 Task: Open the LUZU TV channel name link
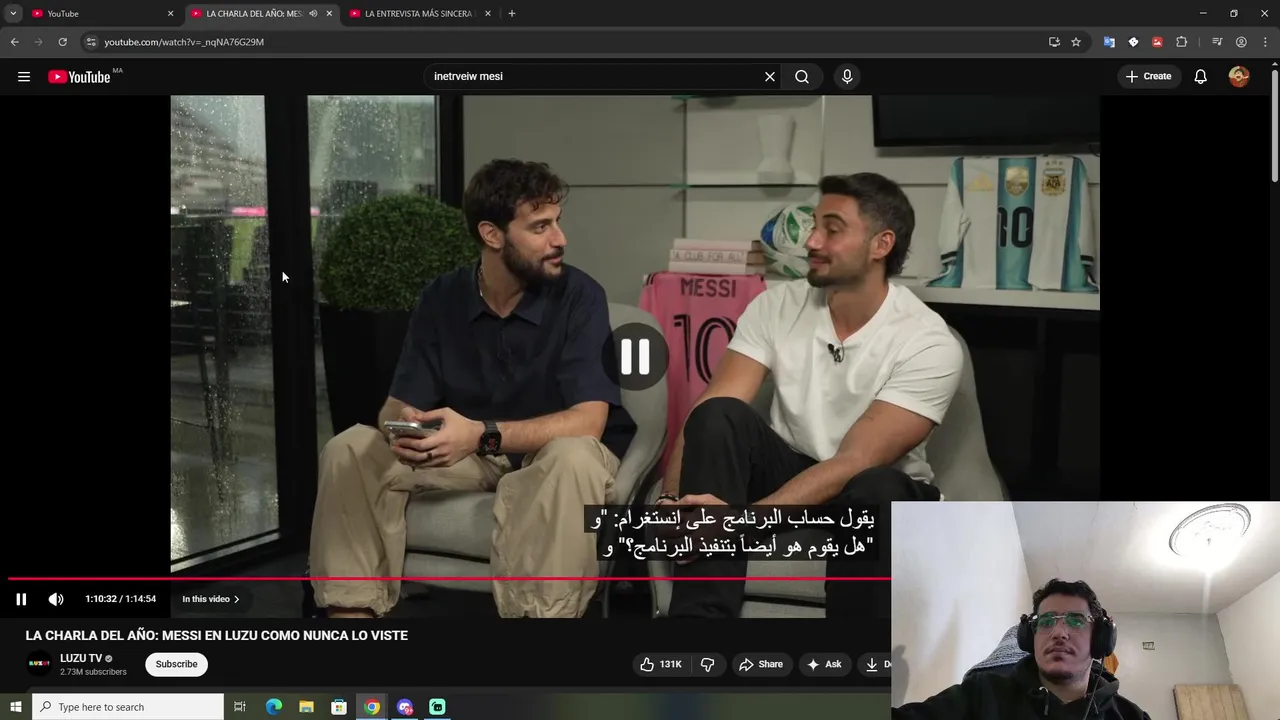[81, 658]
